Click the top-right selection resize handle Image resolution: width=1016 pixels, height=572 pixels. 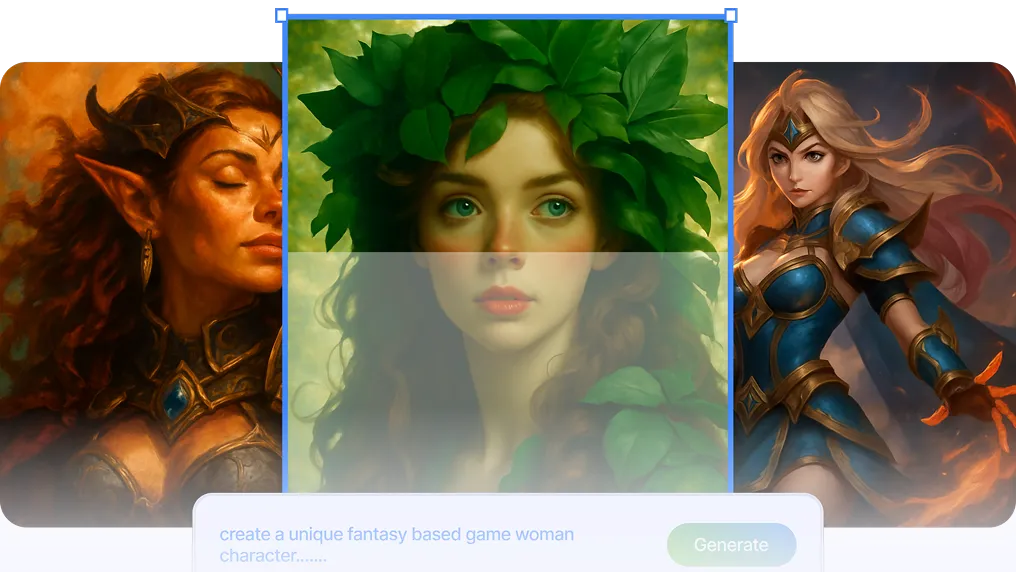pyautogui.click(x=730, y=16)
